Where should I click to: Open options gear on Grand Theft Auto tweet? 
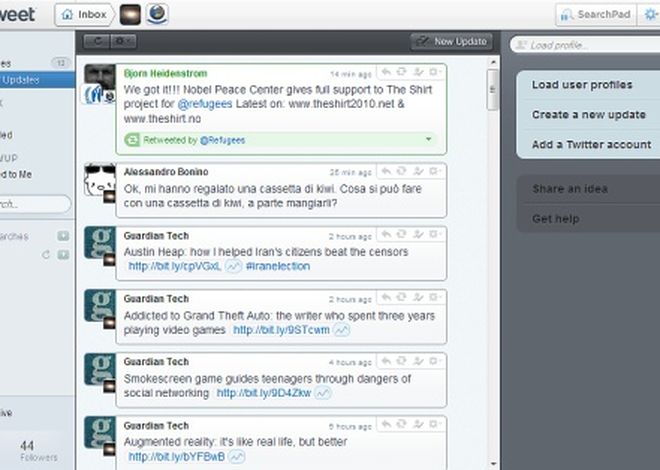(x=434, y=297)
